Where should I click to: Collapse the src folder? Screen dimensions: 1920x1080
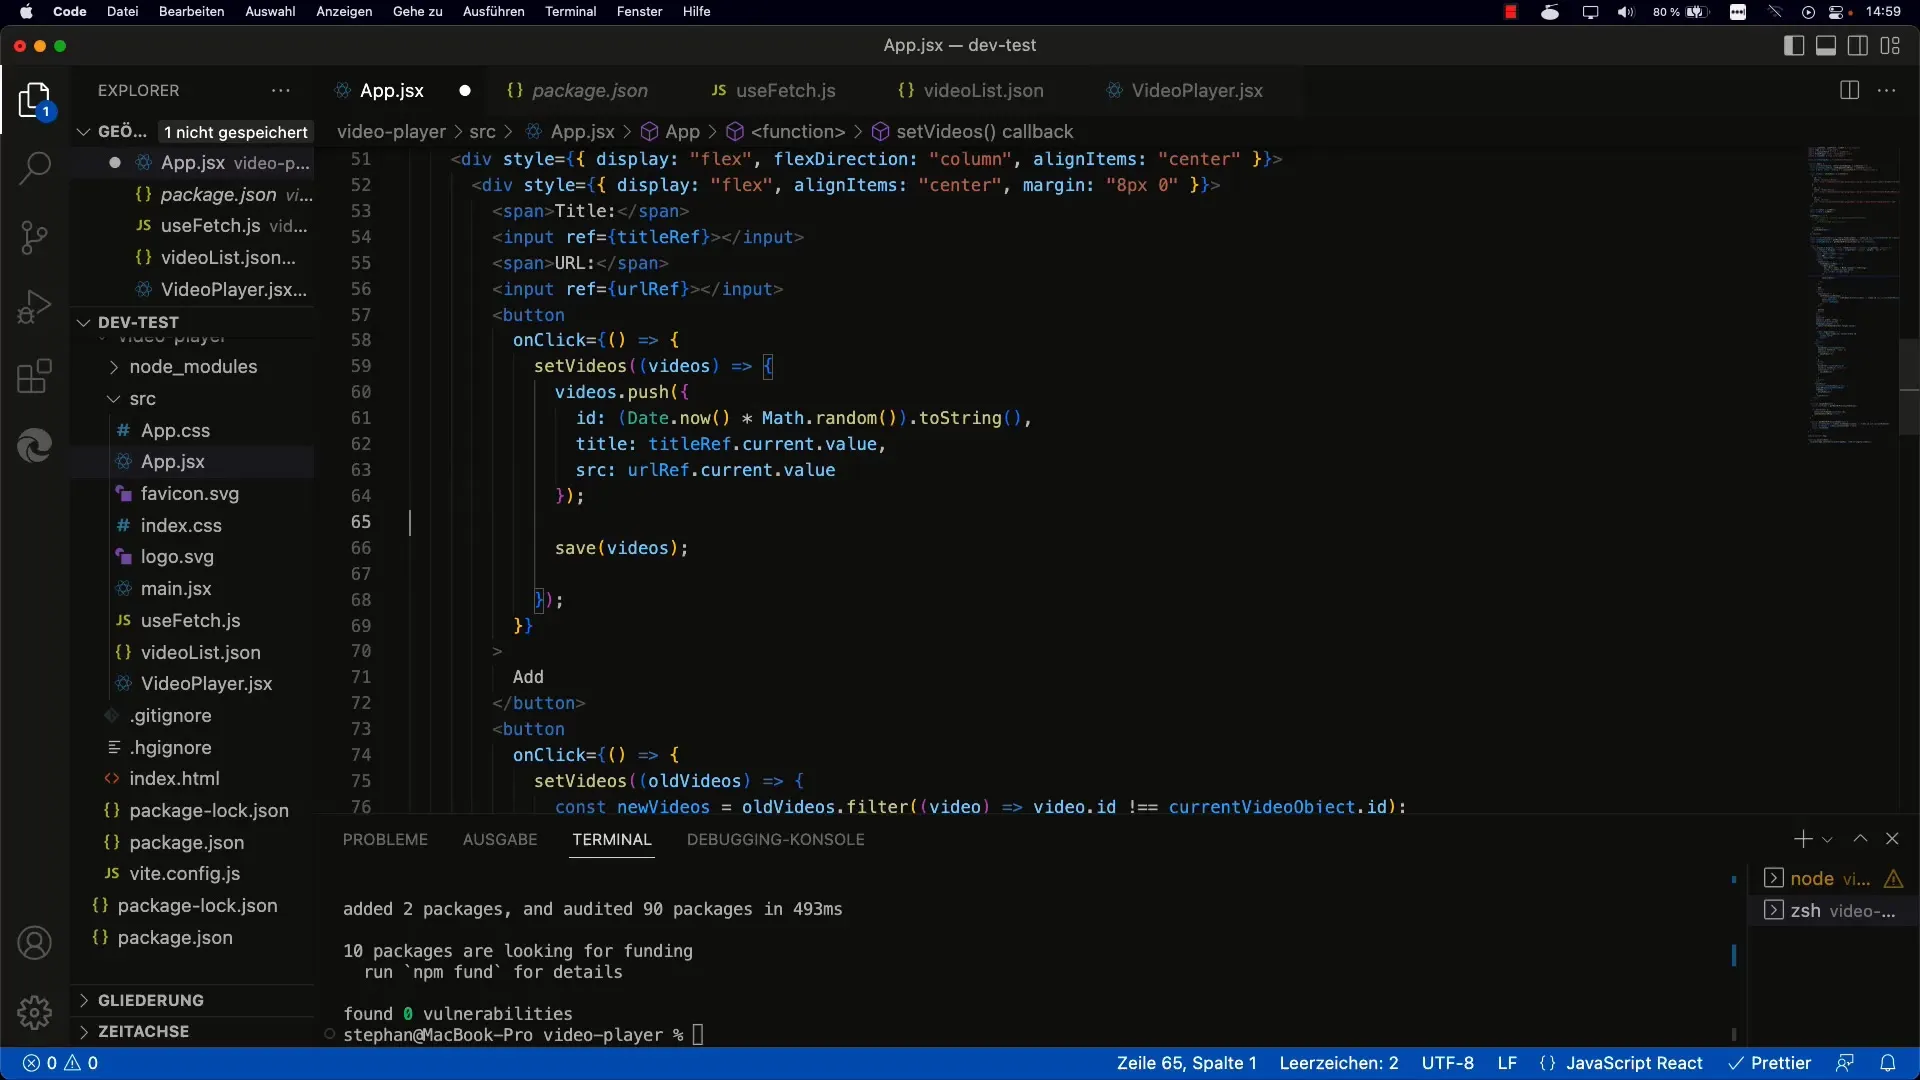tap(142, 399)
